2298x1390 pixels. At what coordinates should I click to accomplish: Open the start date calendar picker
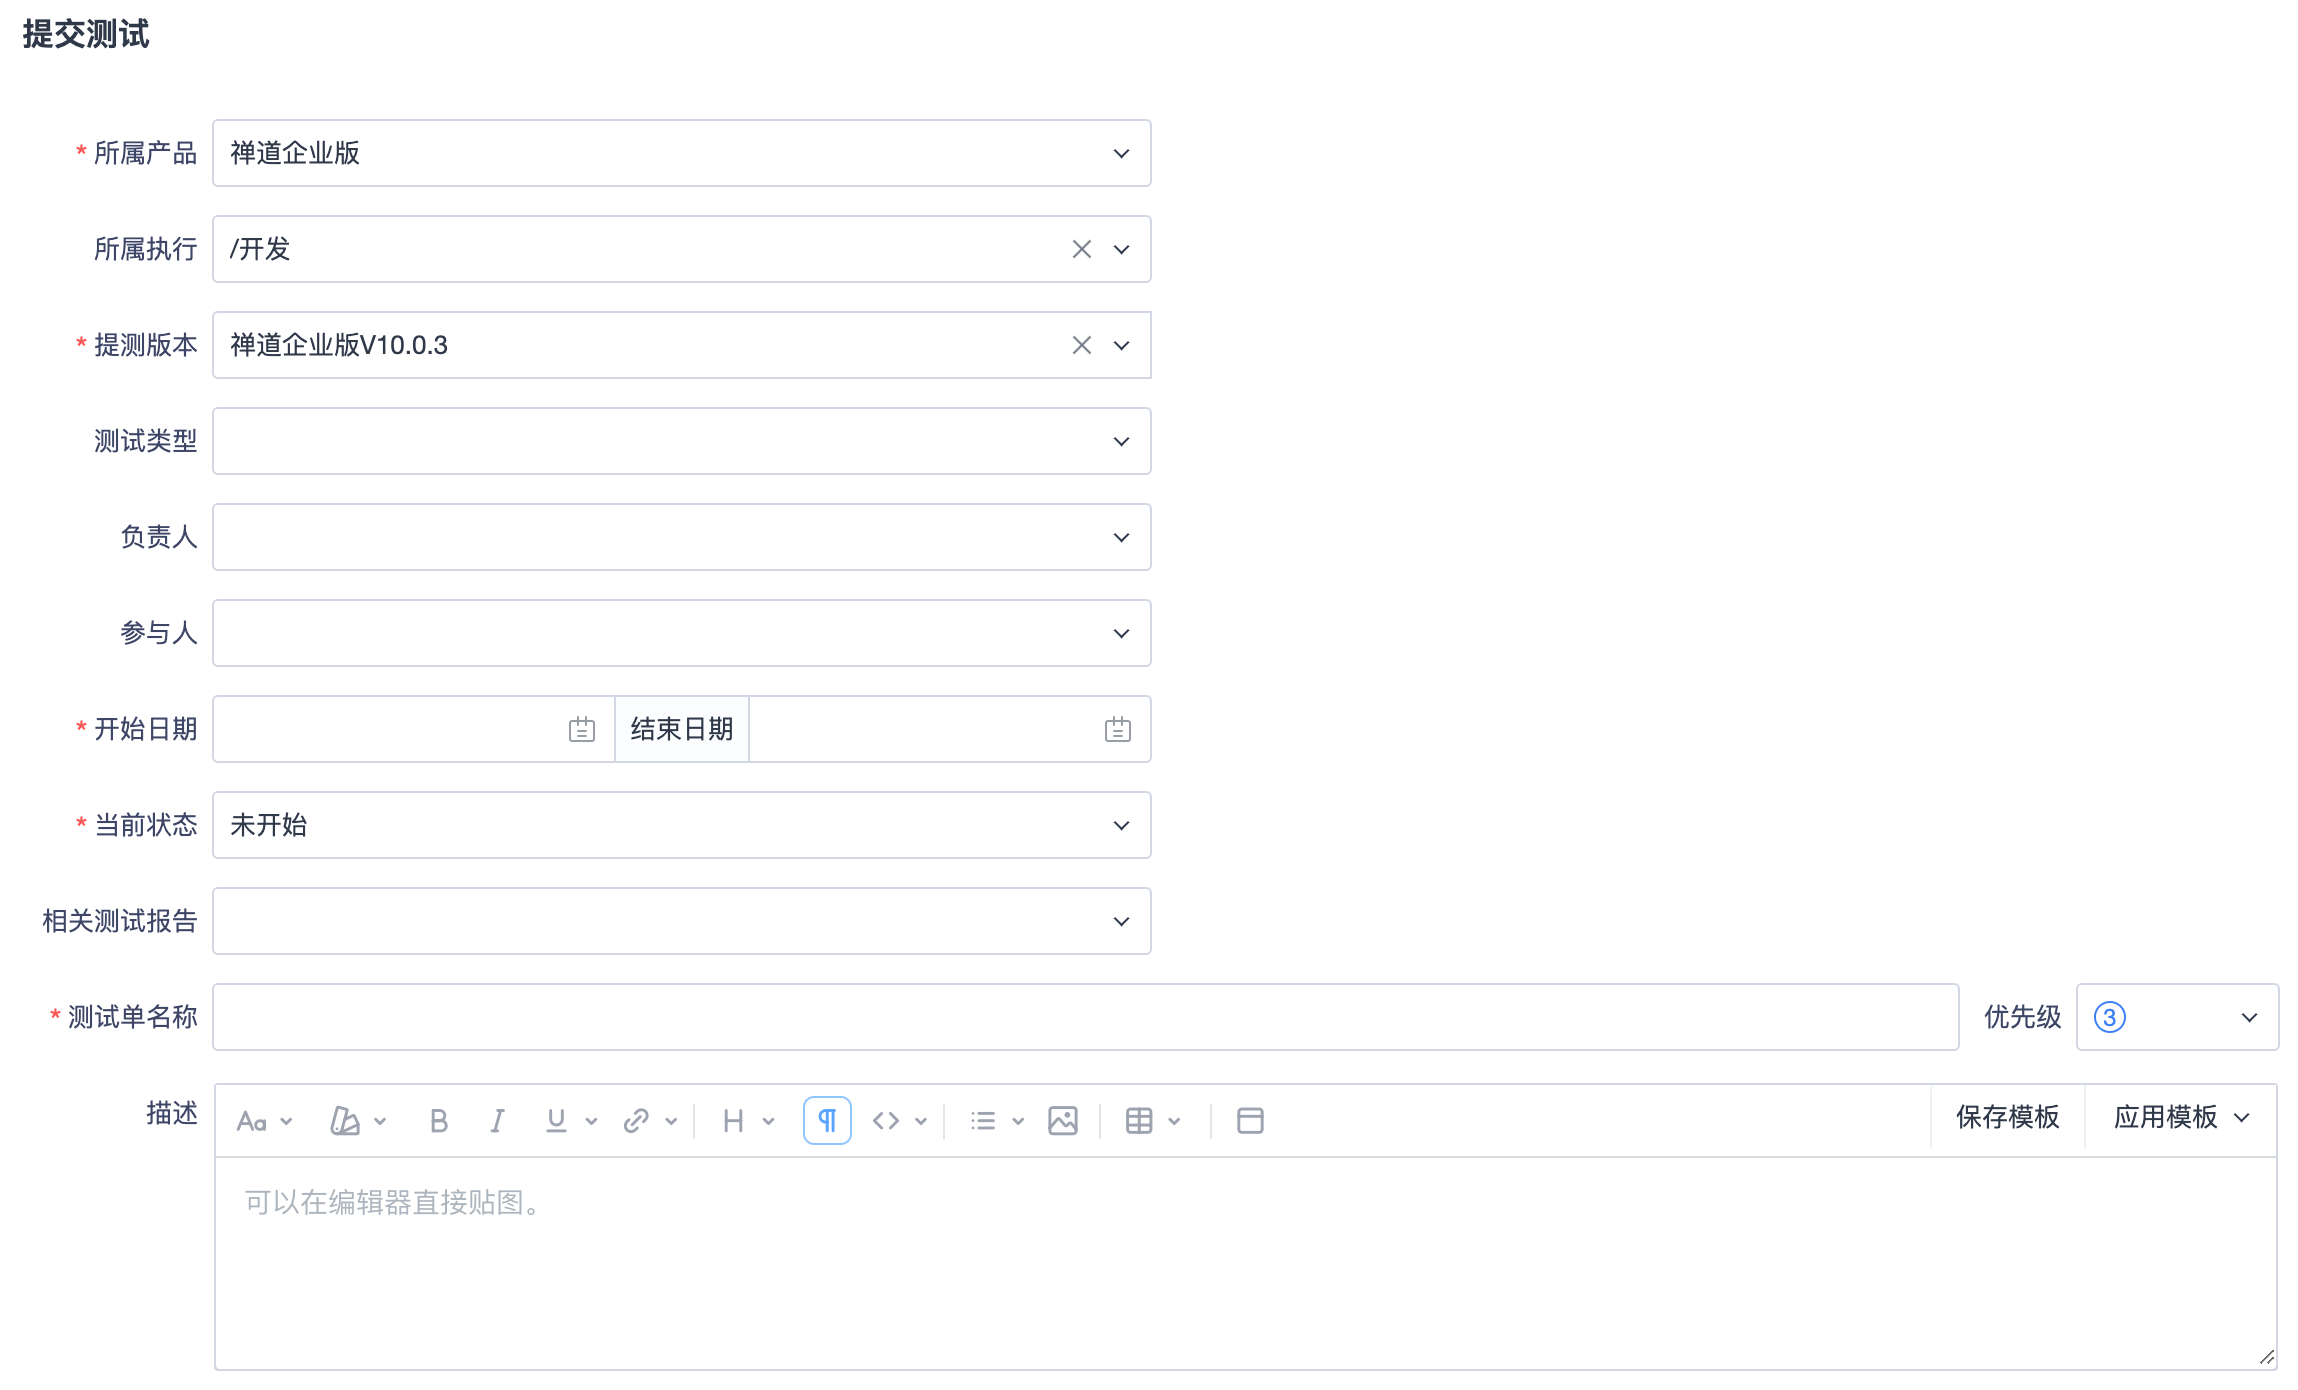point(582,730)
